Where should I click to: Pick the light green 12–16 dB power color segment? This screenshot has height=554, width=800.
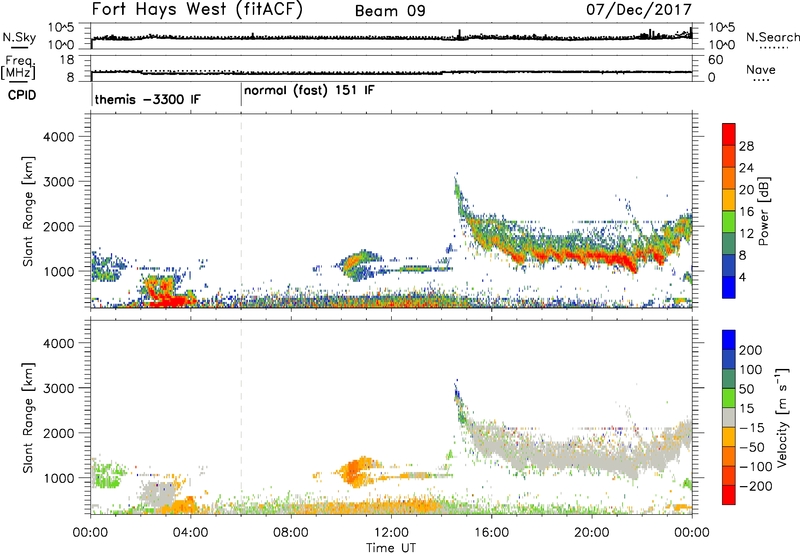[729, 221]
